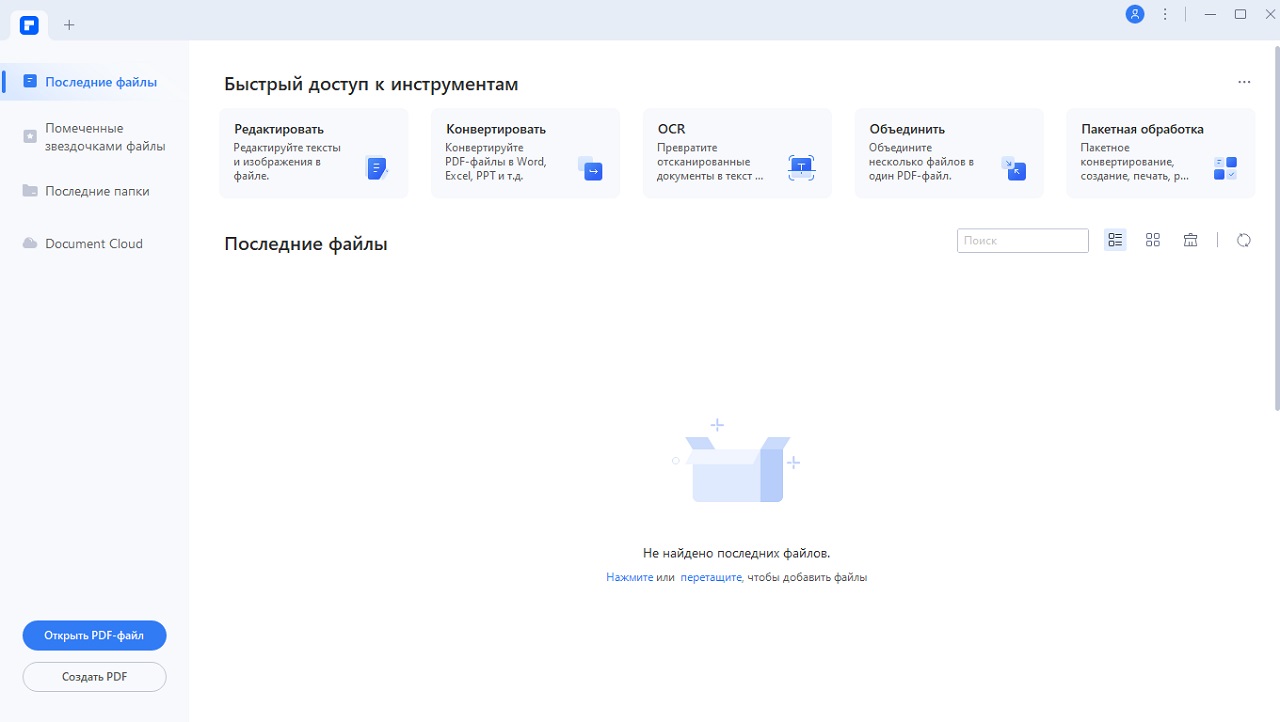Open a new tab with the plus icon
Screen dimensions: 1280x722
coord(68,24)
